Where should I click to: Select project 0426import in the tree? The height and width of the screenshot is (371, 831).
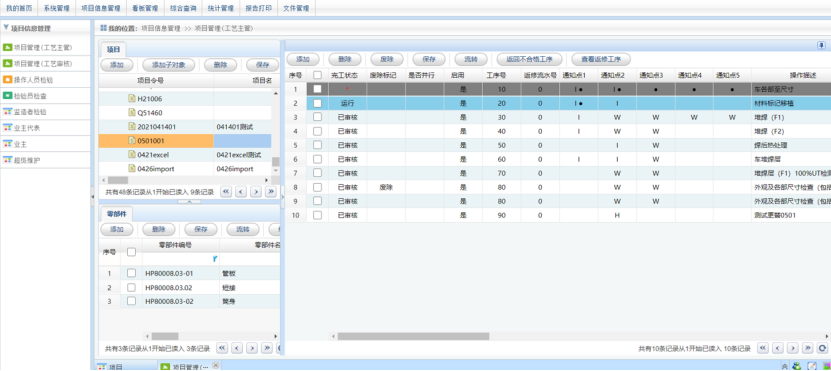pos(156,169)
